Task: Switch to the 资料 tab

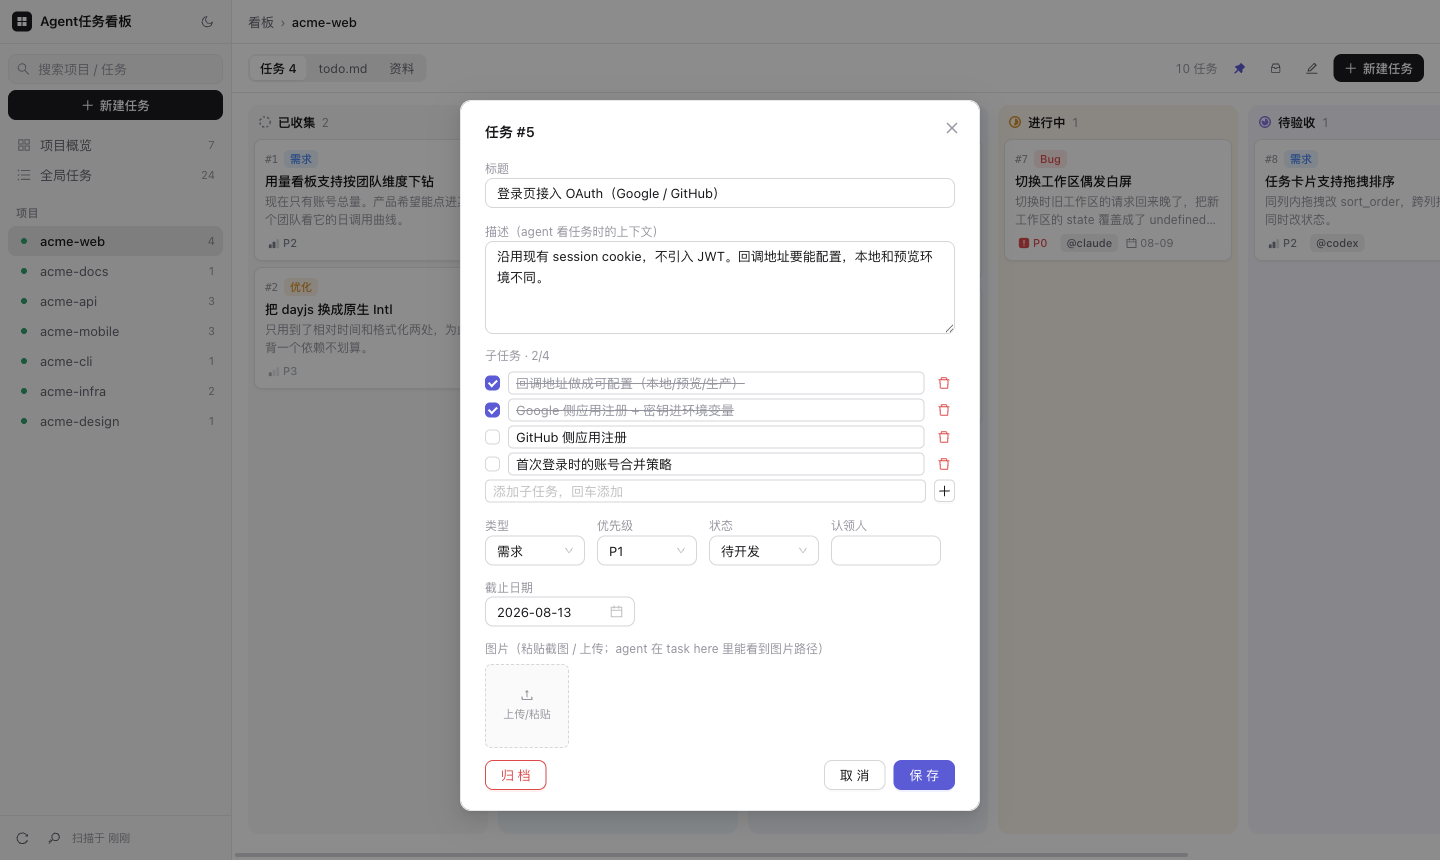Action: pos(402,68)
